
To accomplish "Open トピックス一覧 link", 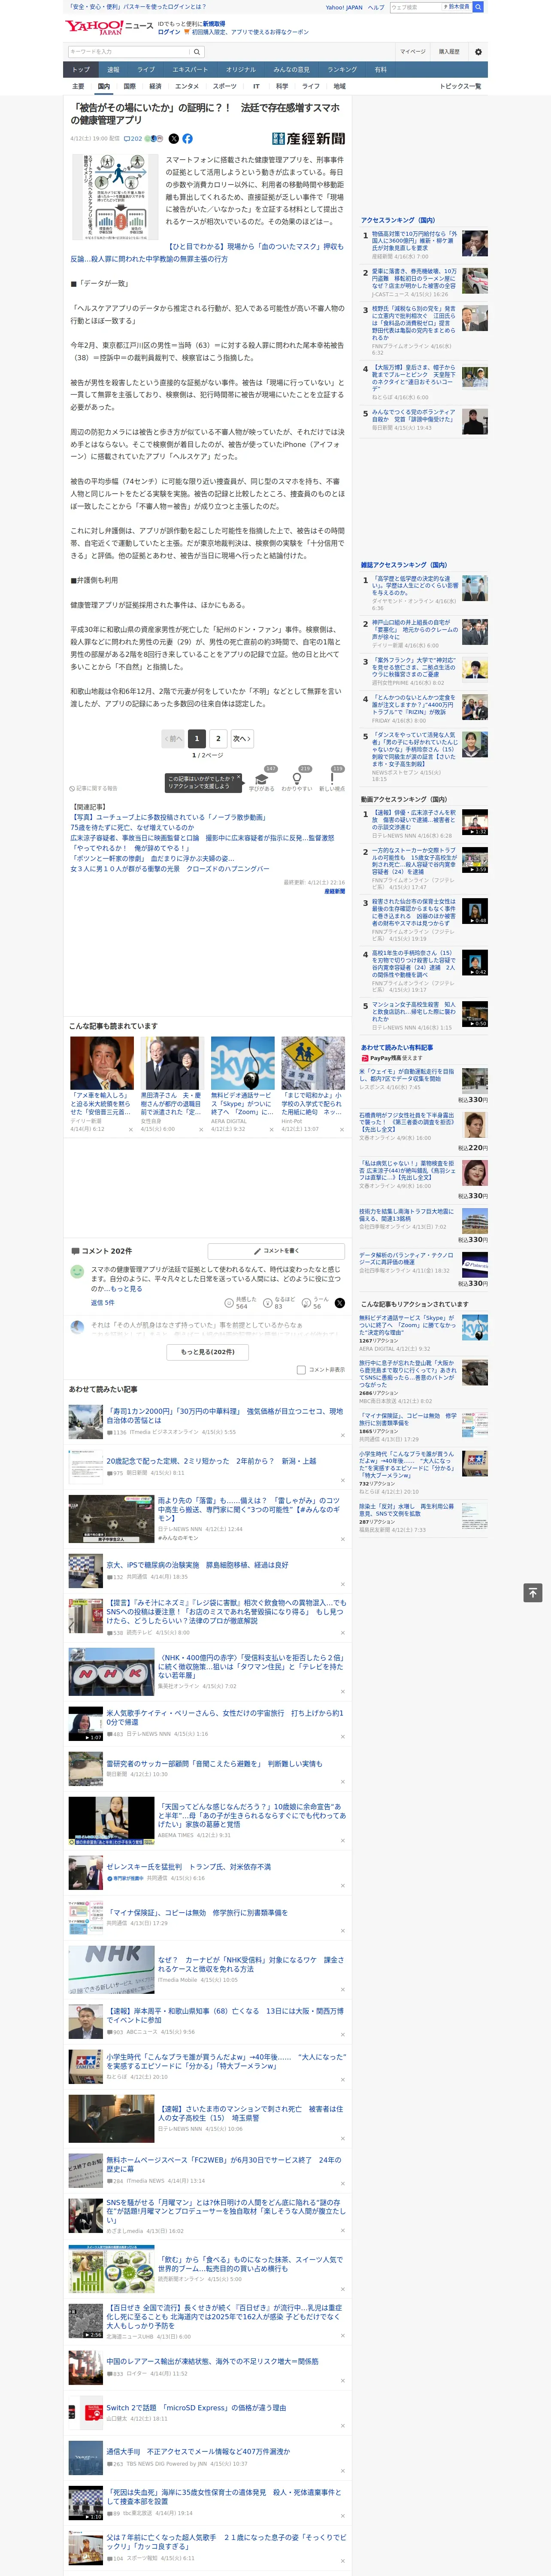I will 460,86.
